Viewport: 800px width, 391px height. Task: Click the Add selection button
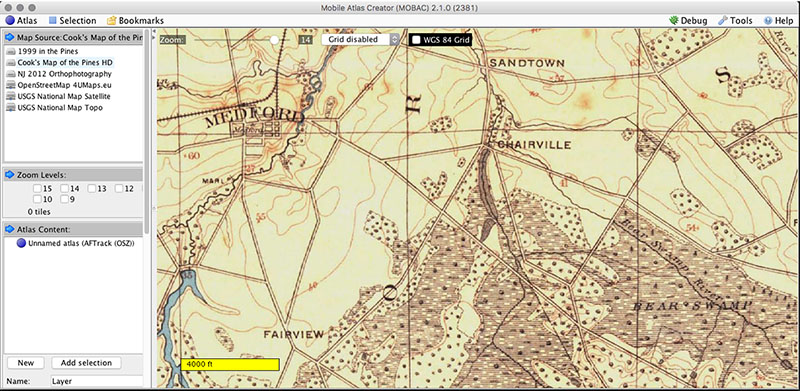tap(86, 363)
